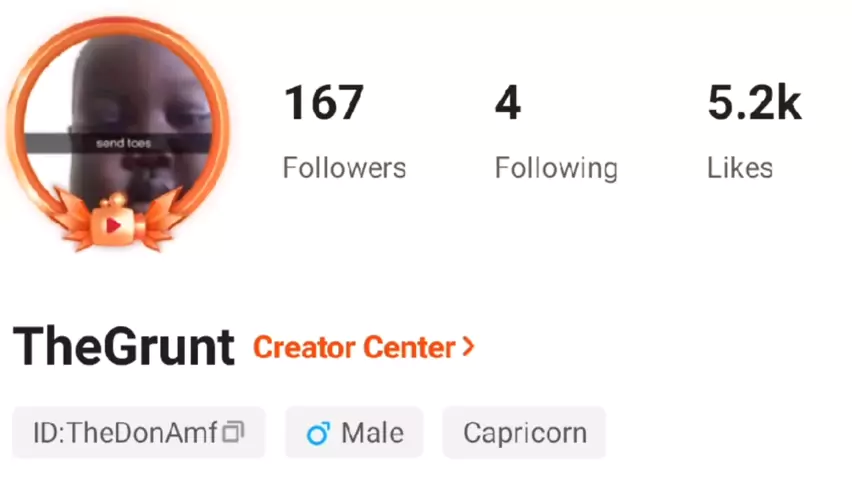Click the Creator Center chevron arrow

coord(468,346)
